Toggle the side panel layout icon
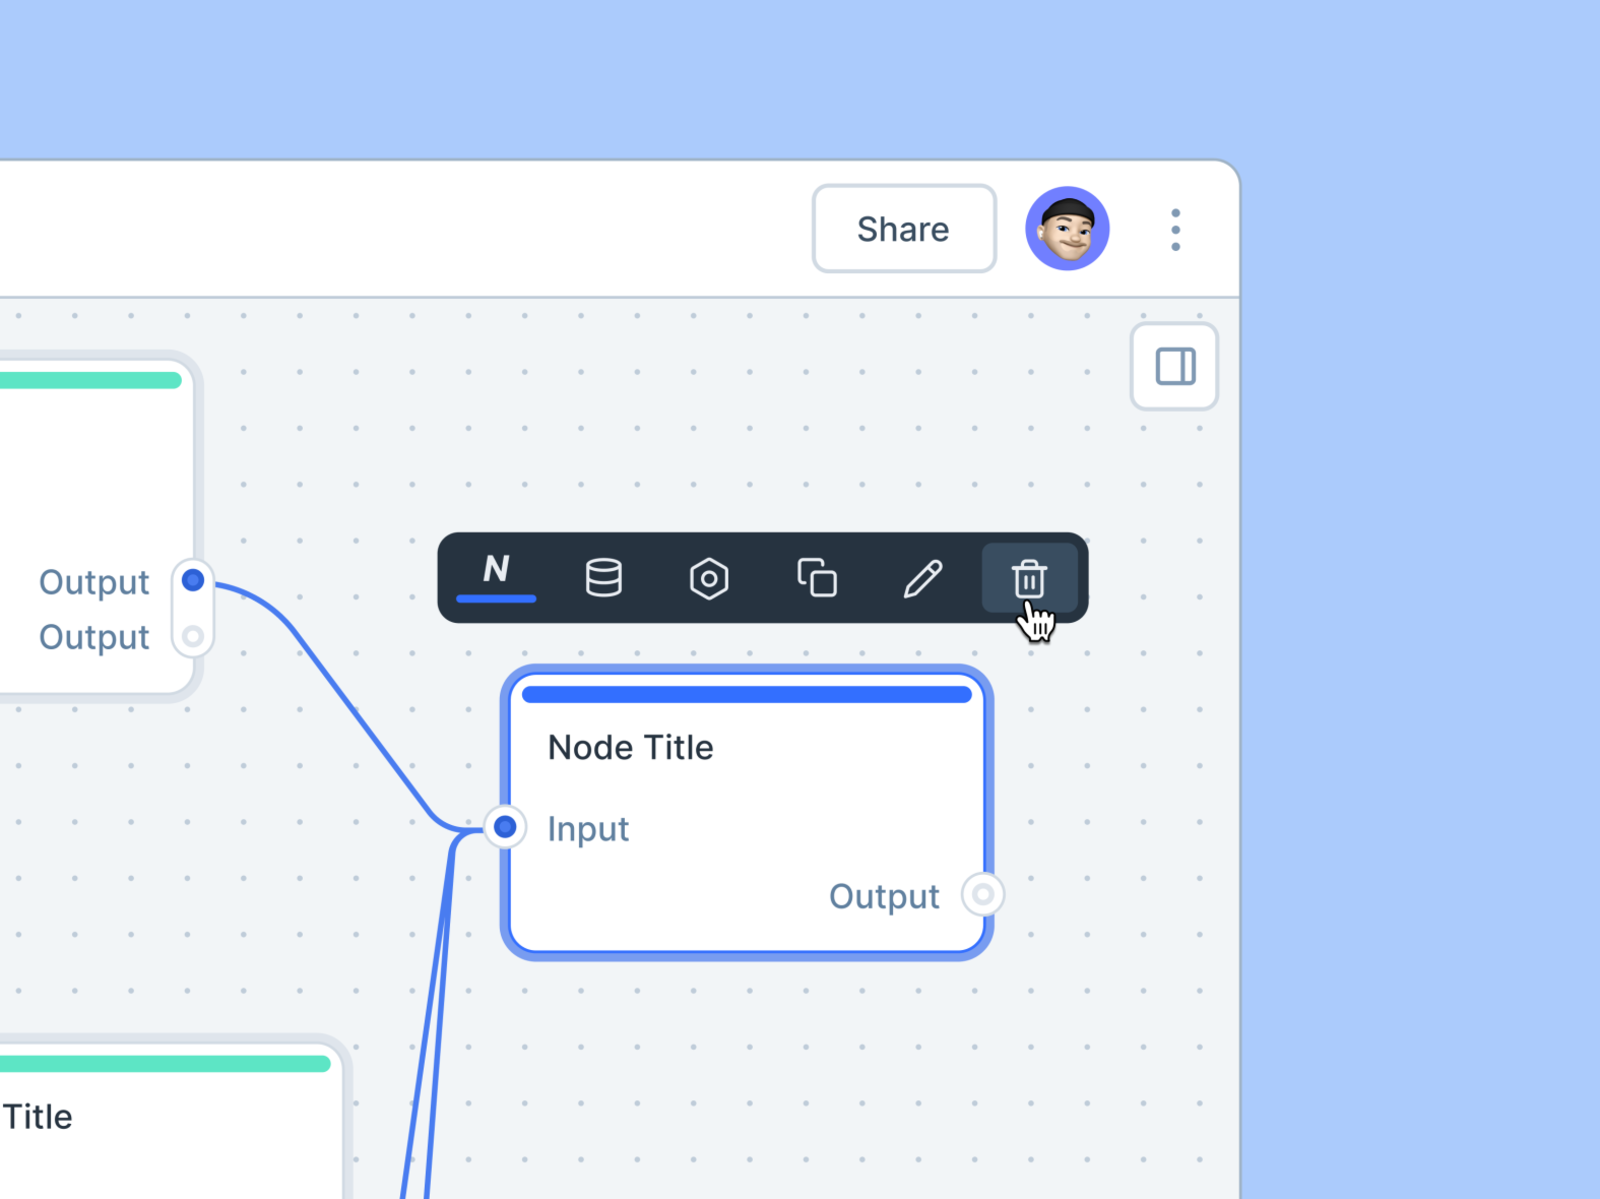The image size is (1600, 1199). click(1174, 366)
